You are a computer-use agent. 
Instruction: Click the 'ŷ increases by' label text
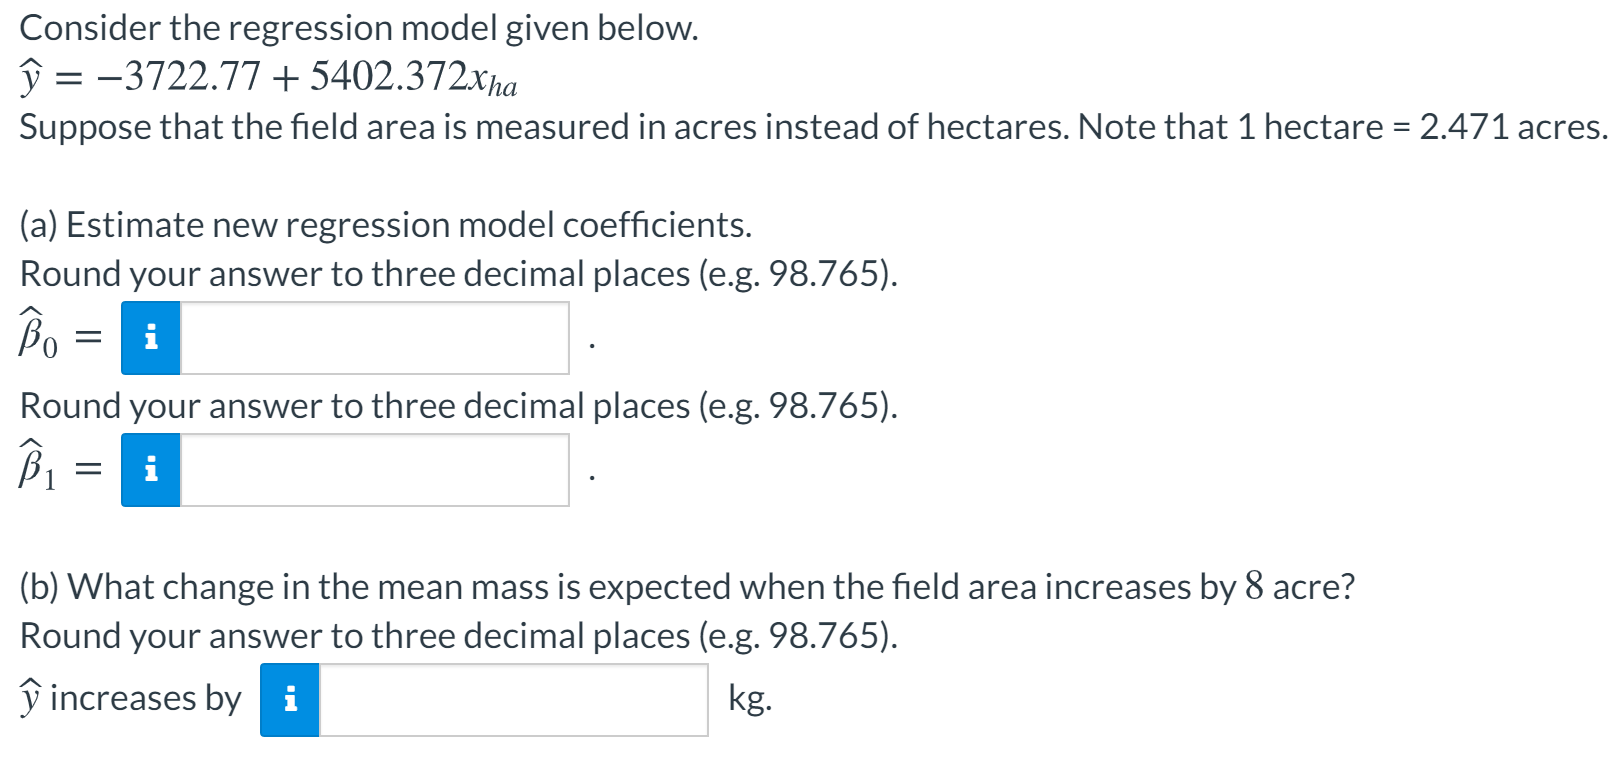coord(130,698)
